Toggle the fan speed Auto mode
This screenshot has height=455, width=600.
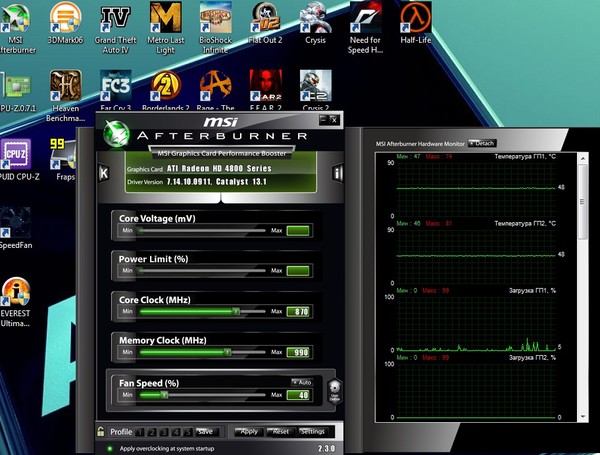[302, 382]
